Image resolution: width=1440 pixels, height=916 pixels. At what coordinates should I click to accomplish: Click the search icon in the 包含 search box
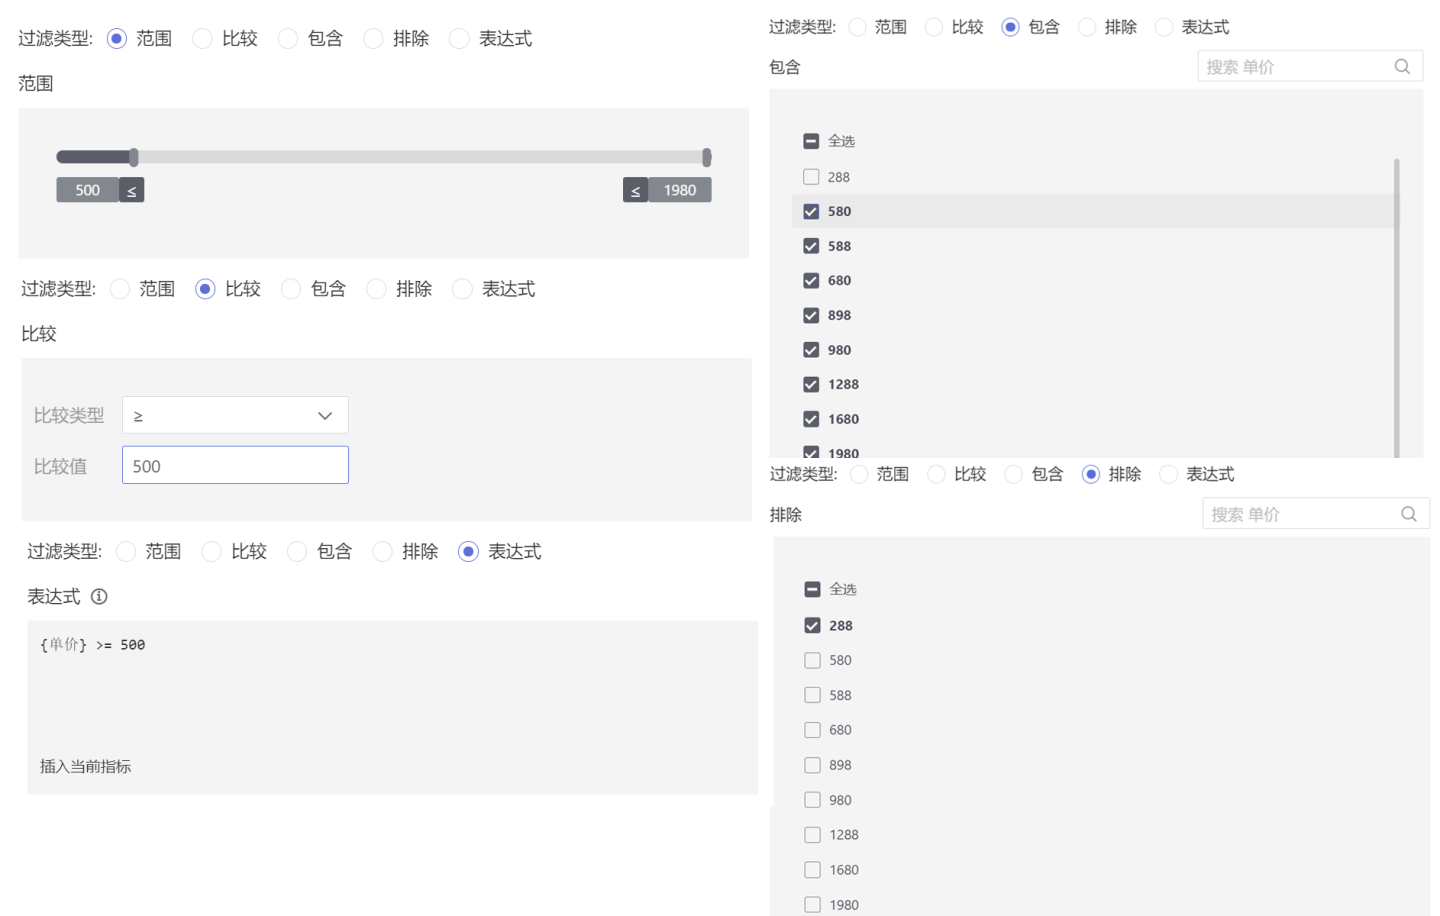[x=1402, y=67]
